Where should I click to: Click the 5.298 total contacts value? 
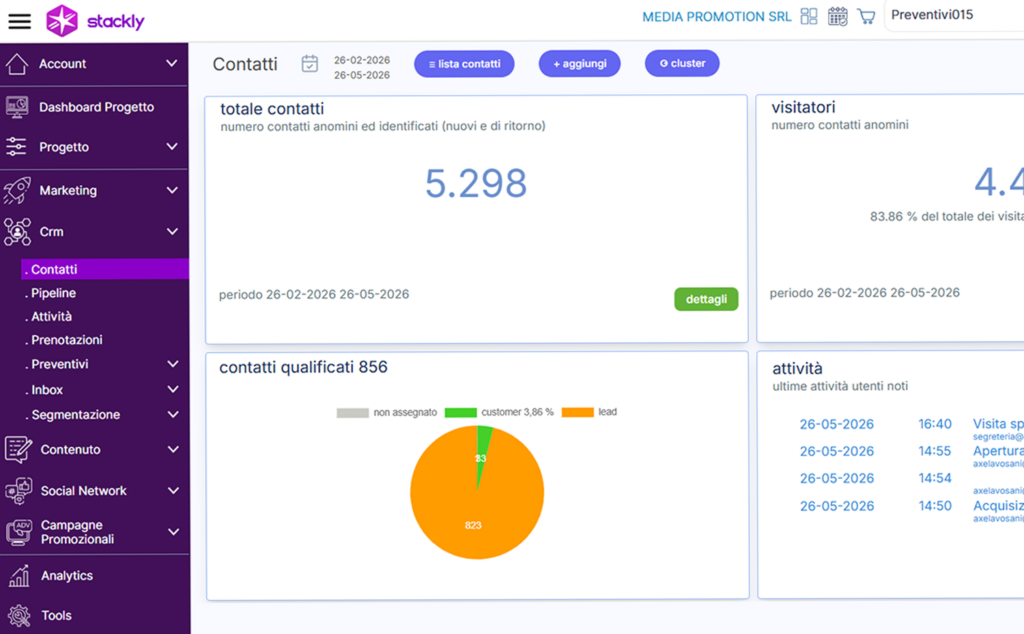pyautogui.click(x=475, y=183)
